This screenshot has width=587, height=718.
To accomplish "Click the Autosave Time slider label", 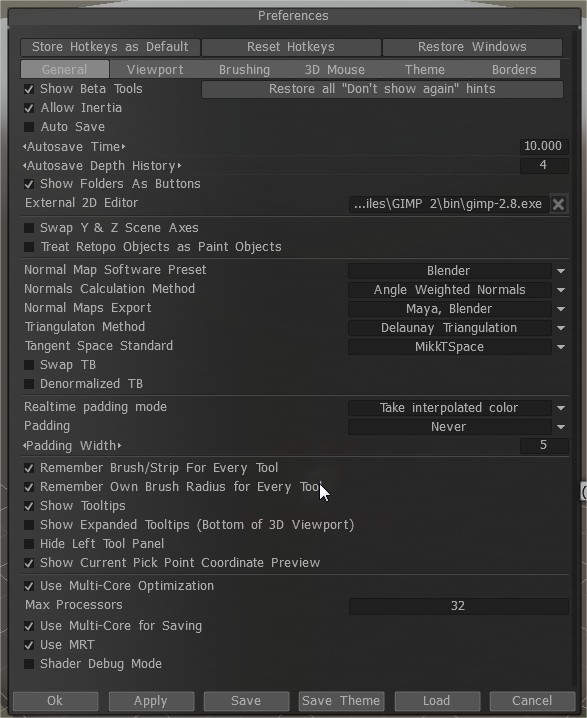I will [74, 147].
